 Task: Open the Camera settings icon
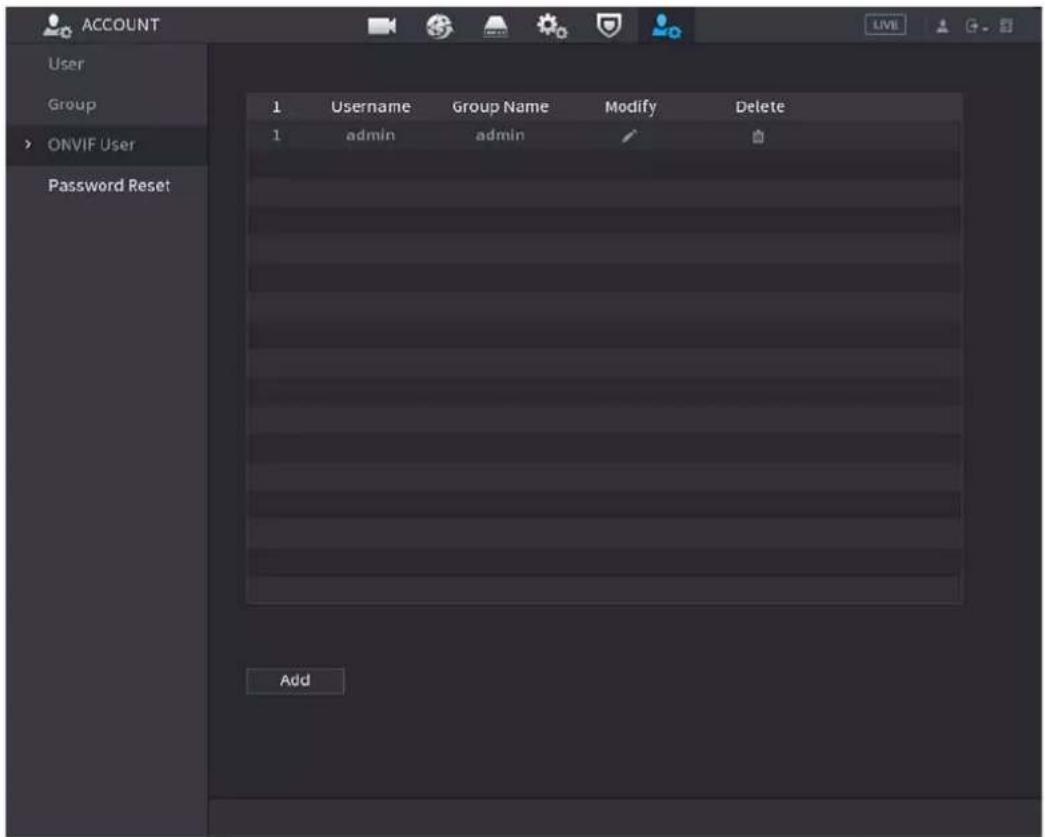tap(381, 26)
